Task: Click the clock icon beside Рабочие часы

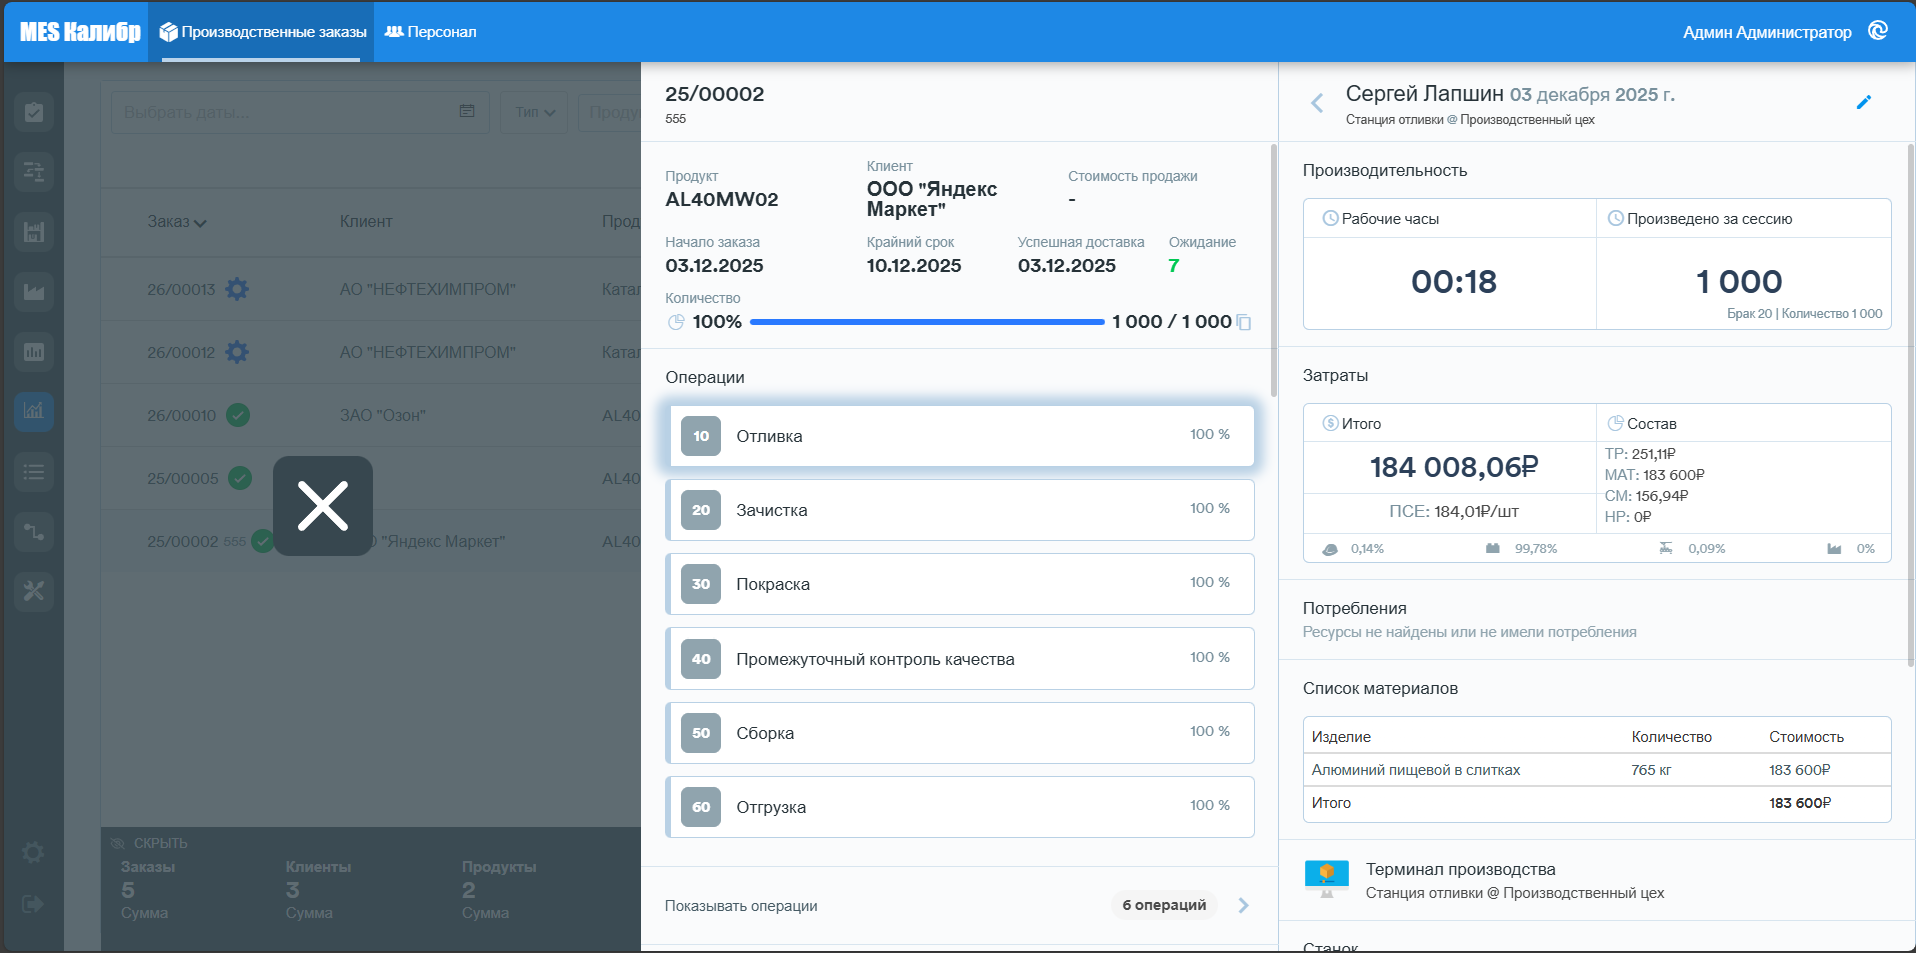Action: [1330, 218]
